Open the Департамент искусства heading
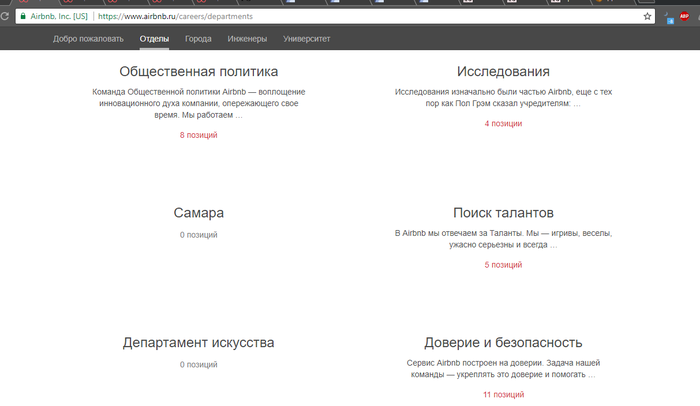The image size is (700, 406). 198,343
